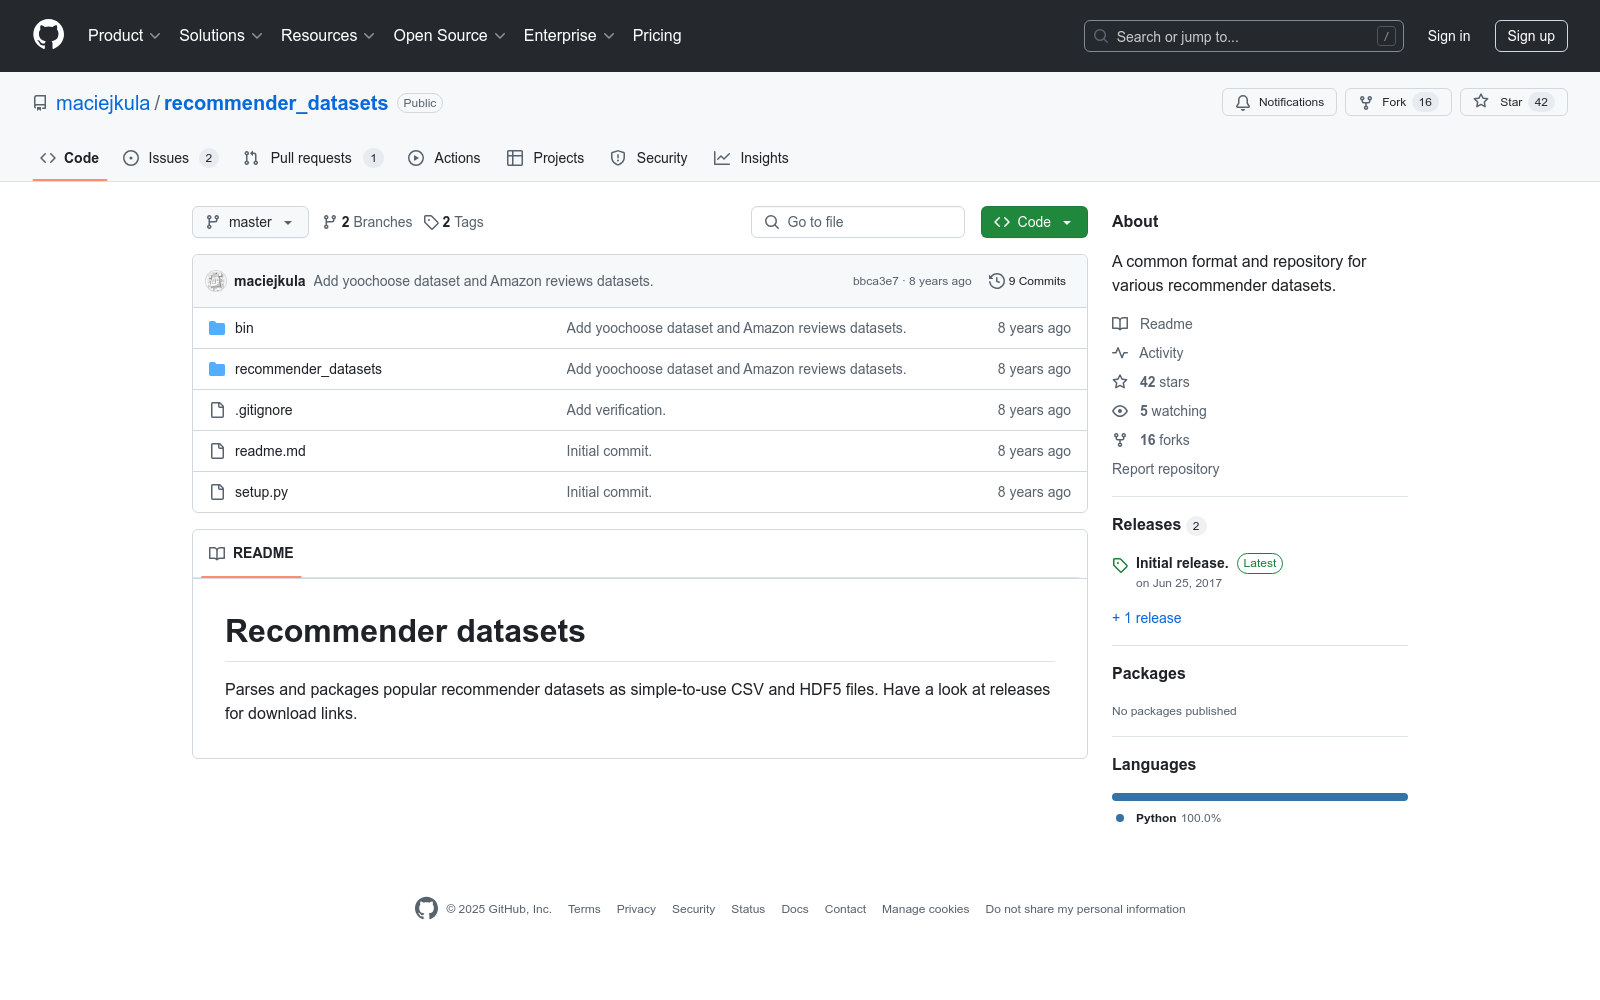This screenshot has height=1000, width=1600.
Task: Click the fork icon beside 16 forks
Action: click(x=1120, y=440)
